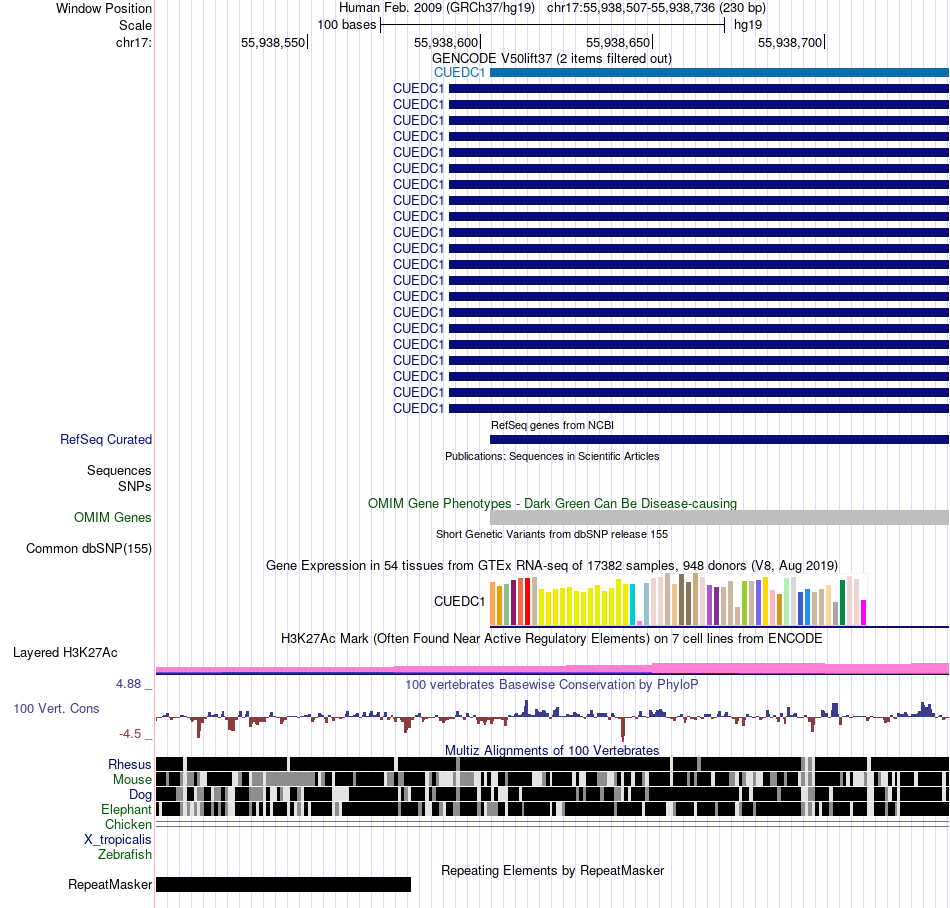Click the CUEDC1 label beside GTEx chart
This screenshot has height=908, width=950.
pos(459,601)
